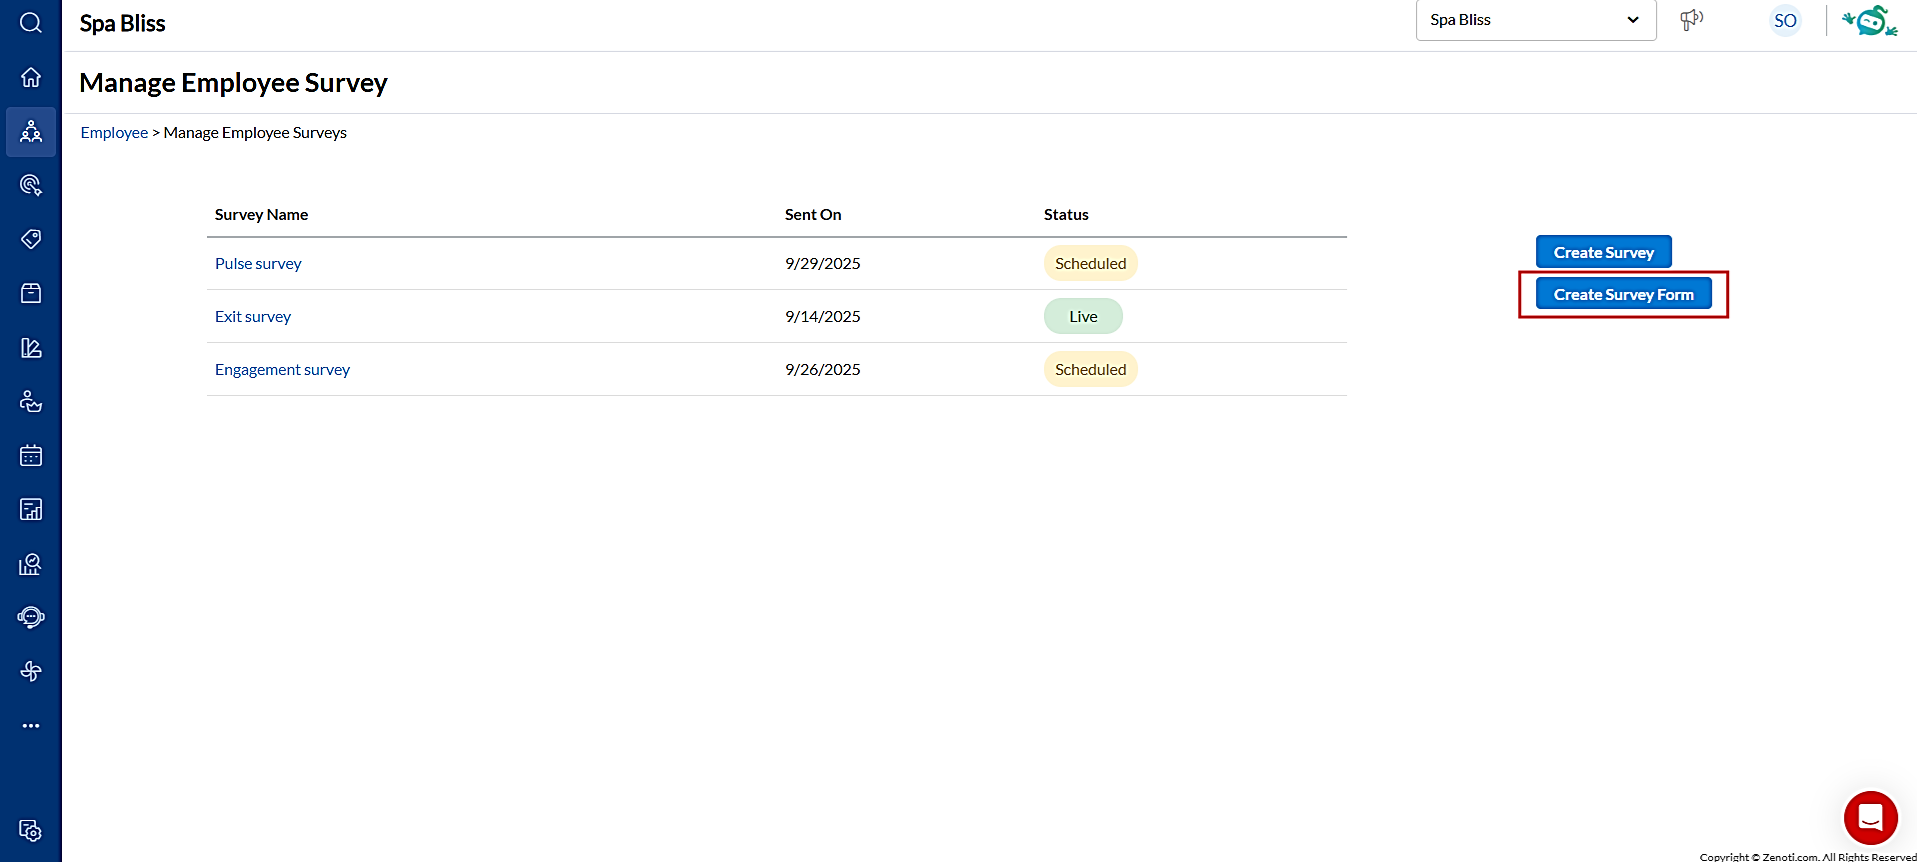Expand the Spa Bliss center dropdown
The width and height of the screenshot is (1917, 862).
click(1535, 20)
